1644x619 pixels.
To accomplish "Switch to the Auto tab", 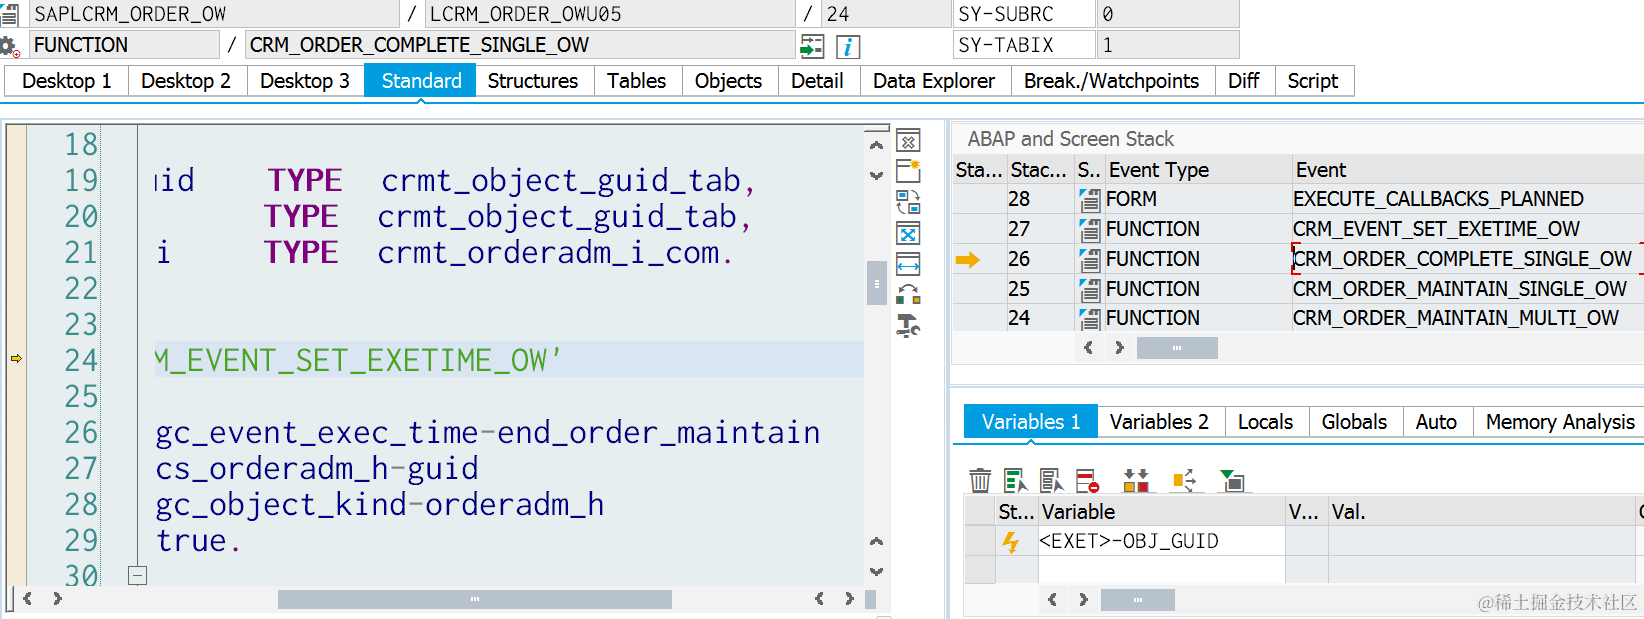I will 1436,422.
